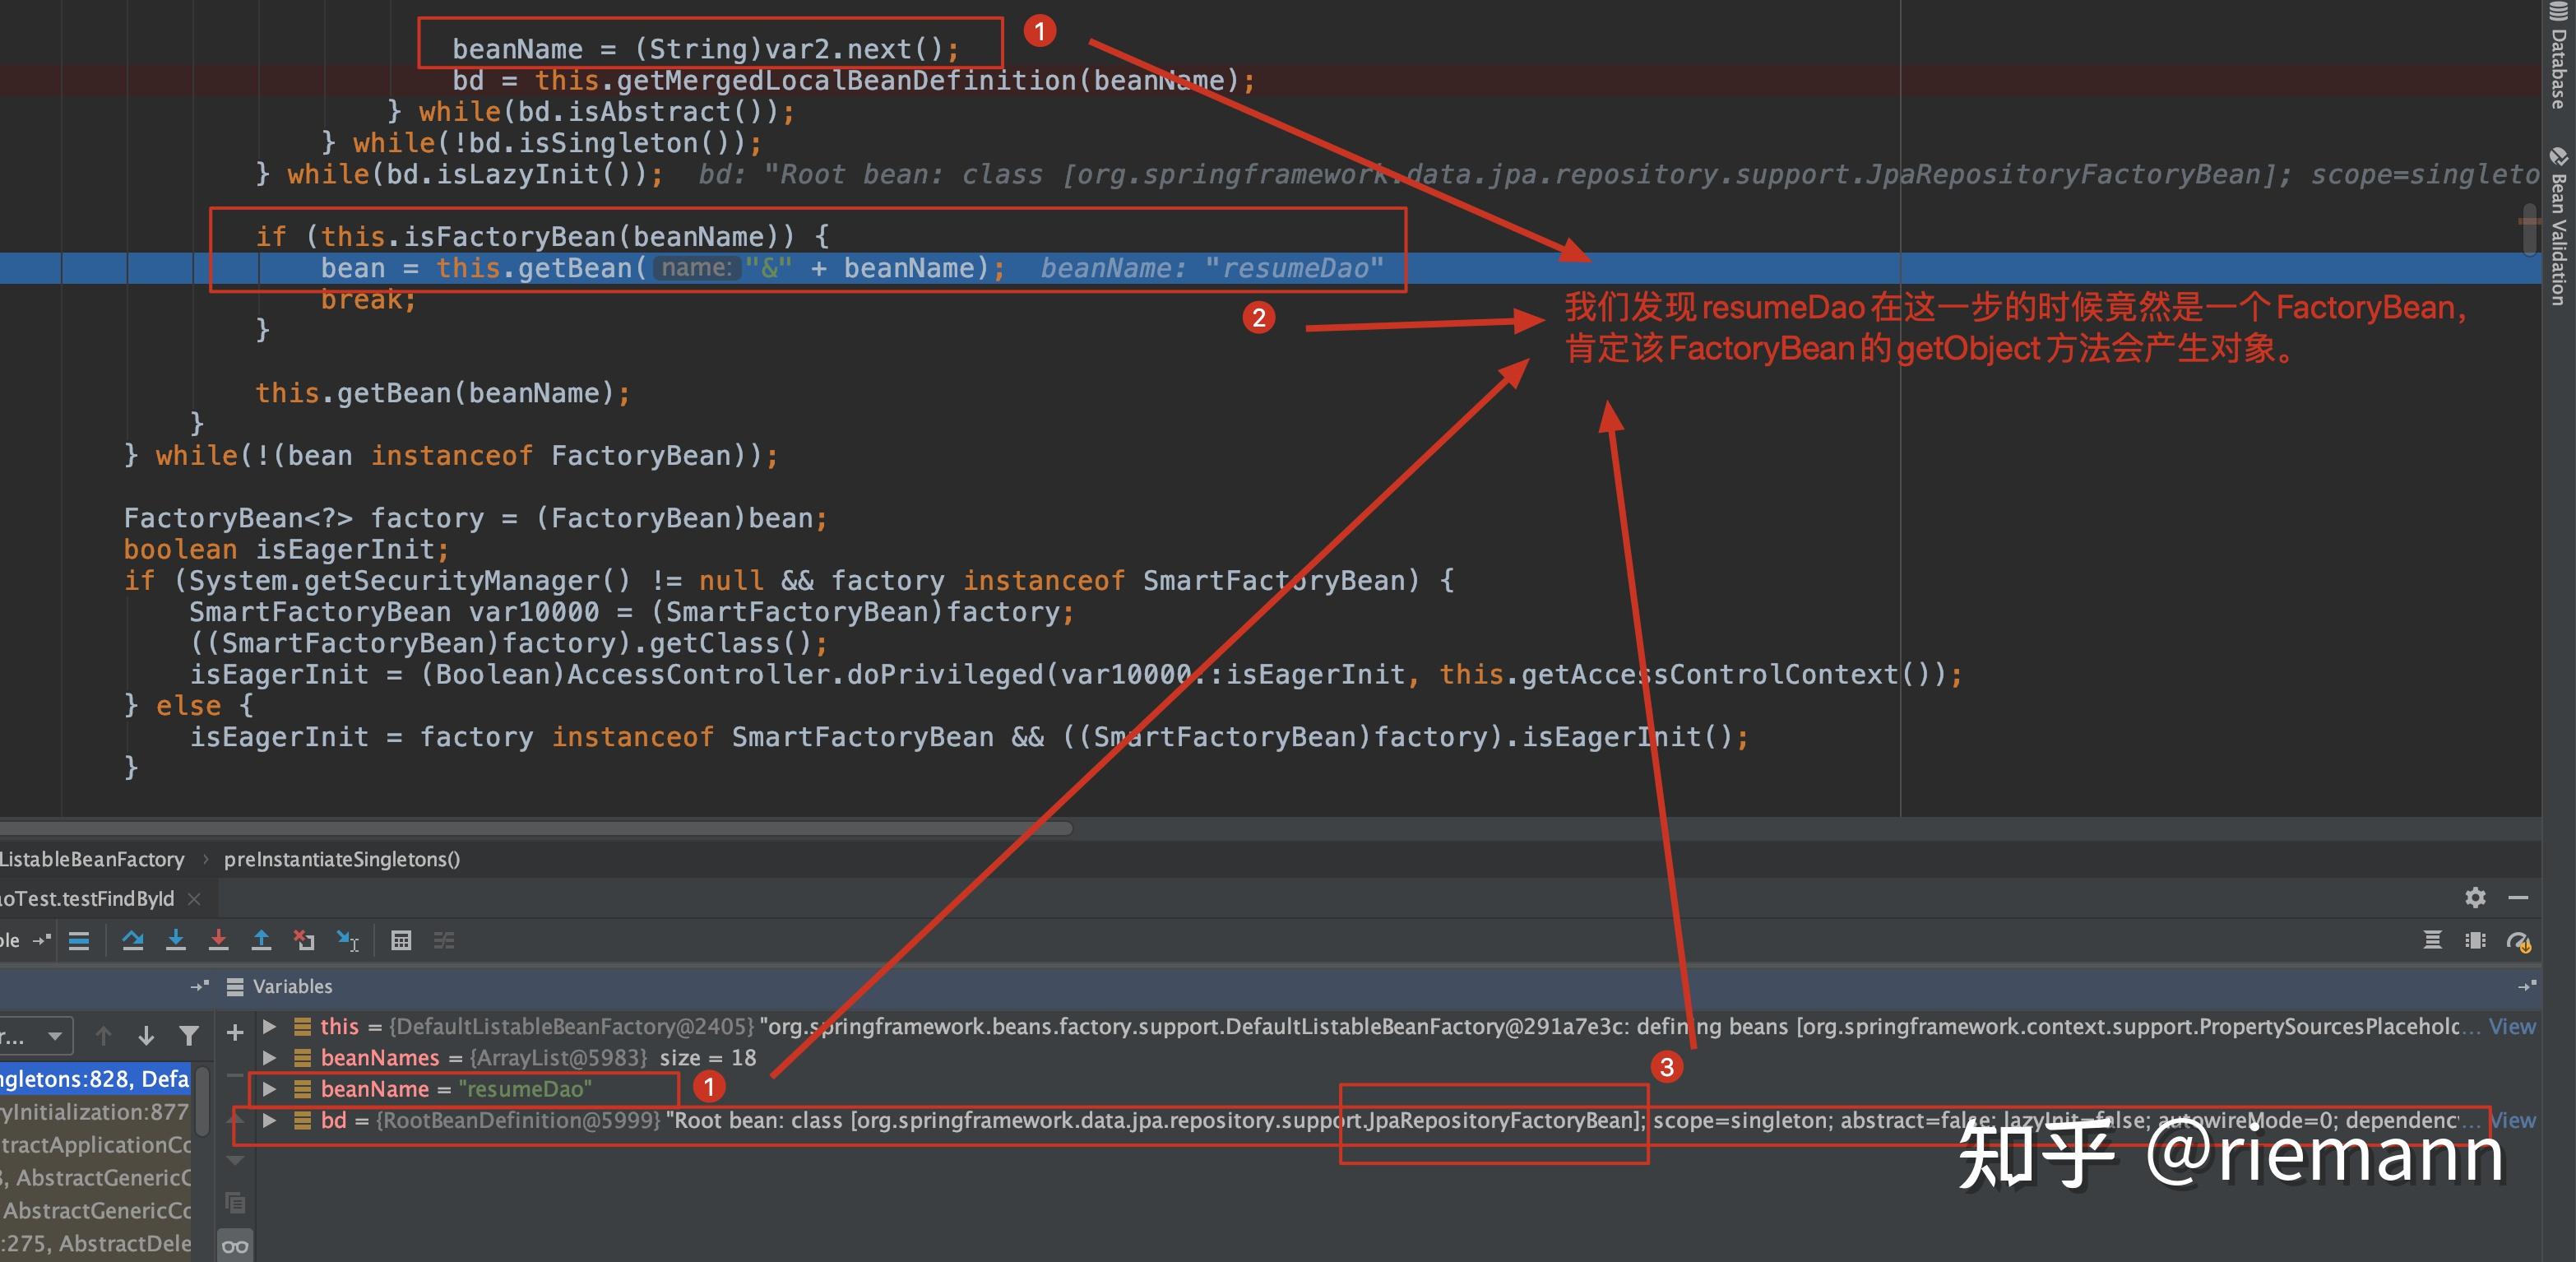Click View link for the this variable
Image resolution: width=2576 pixels, height=1262 pixels.
click(x=2511, y=1026)
